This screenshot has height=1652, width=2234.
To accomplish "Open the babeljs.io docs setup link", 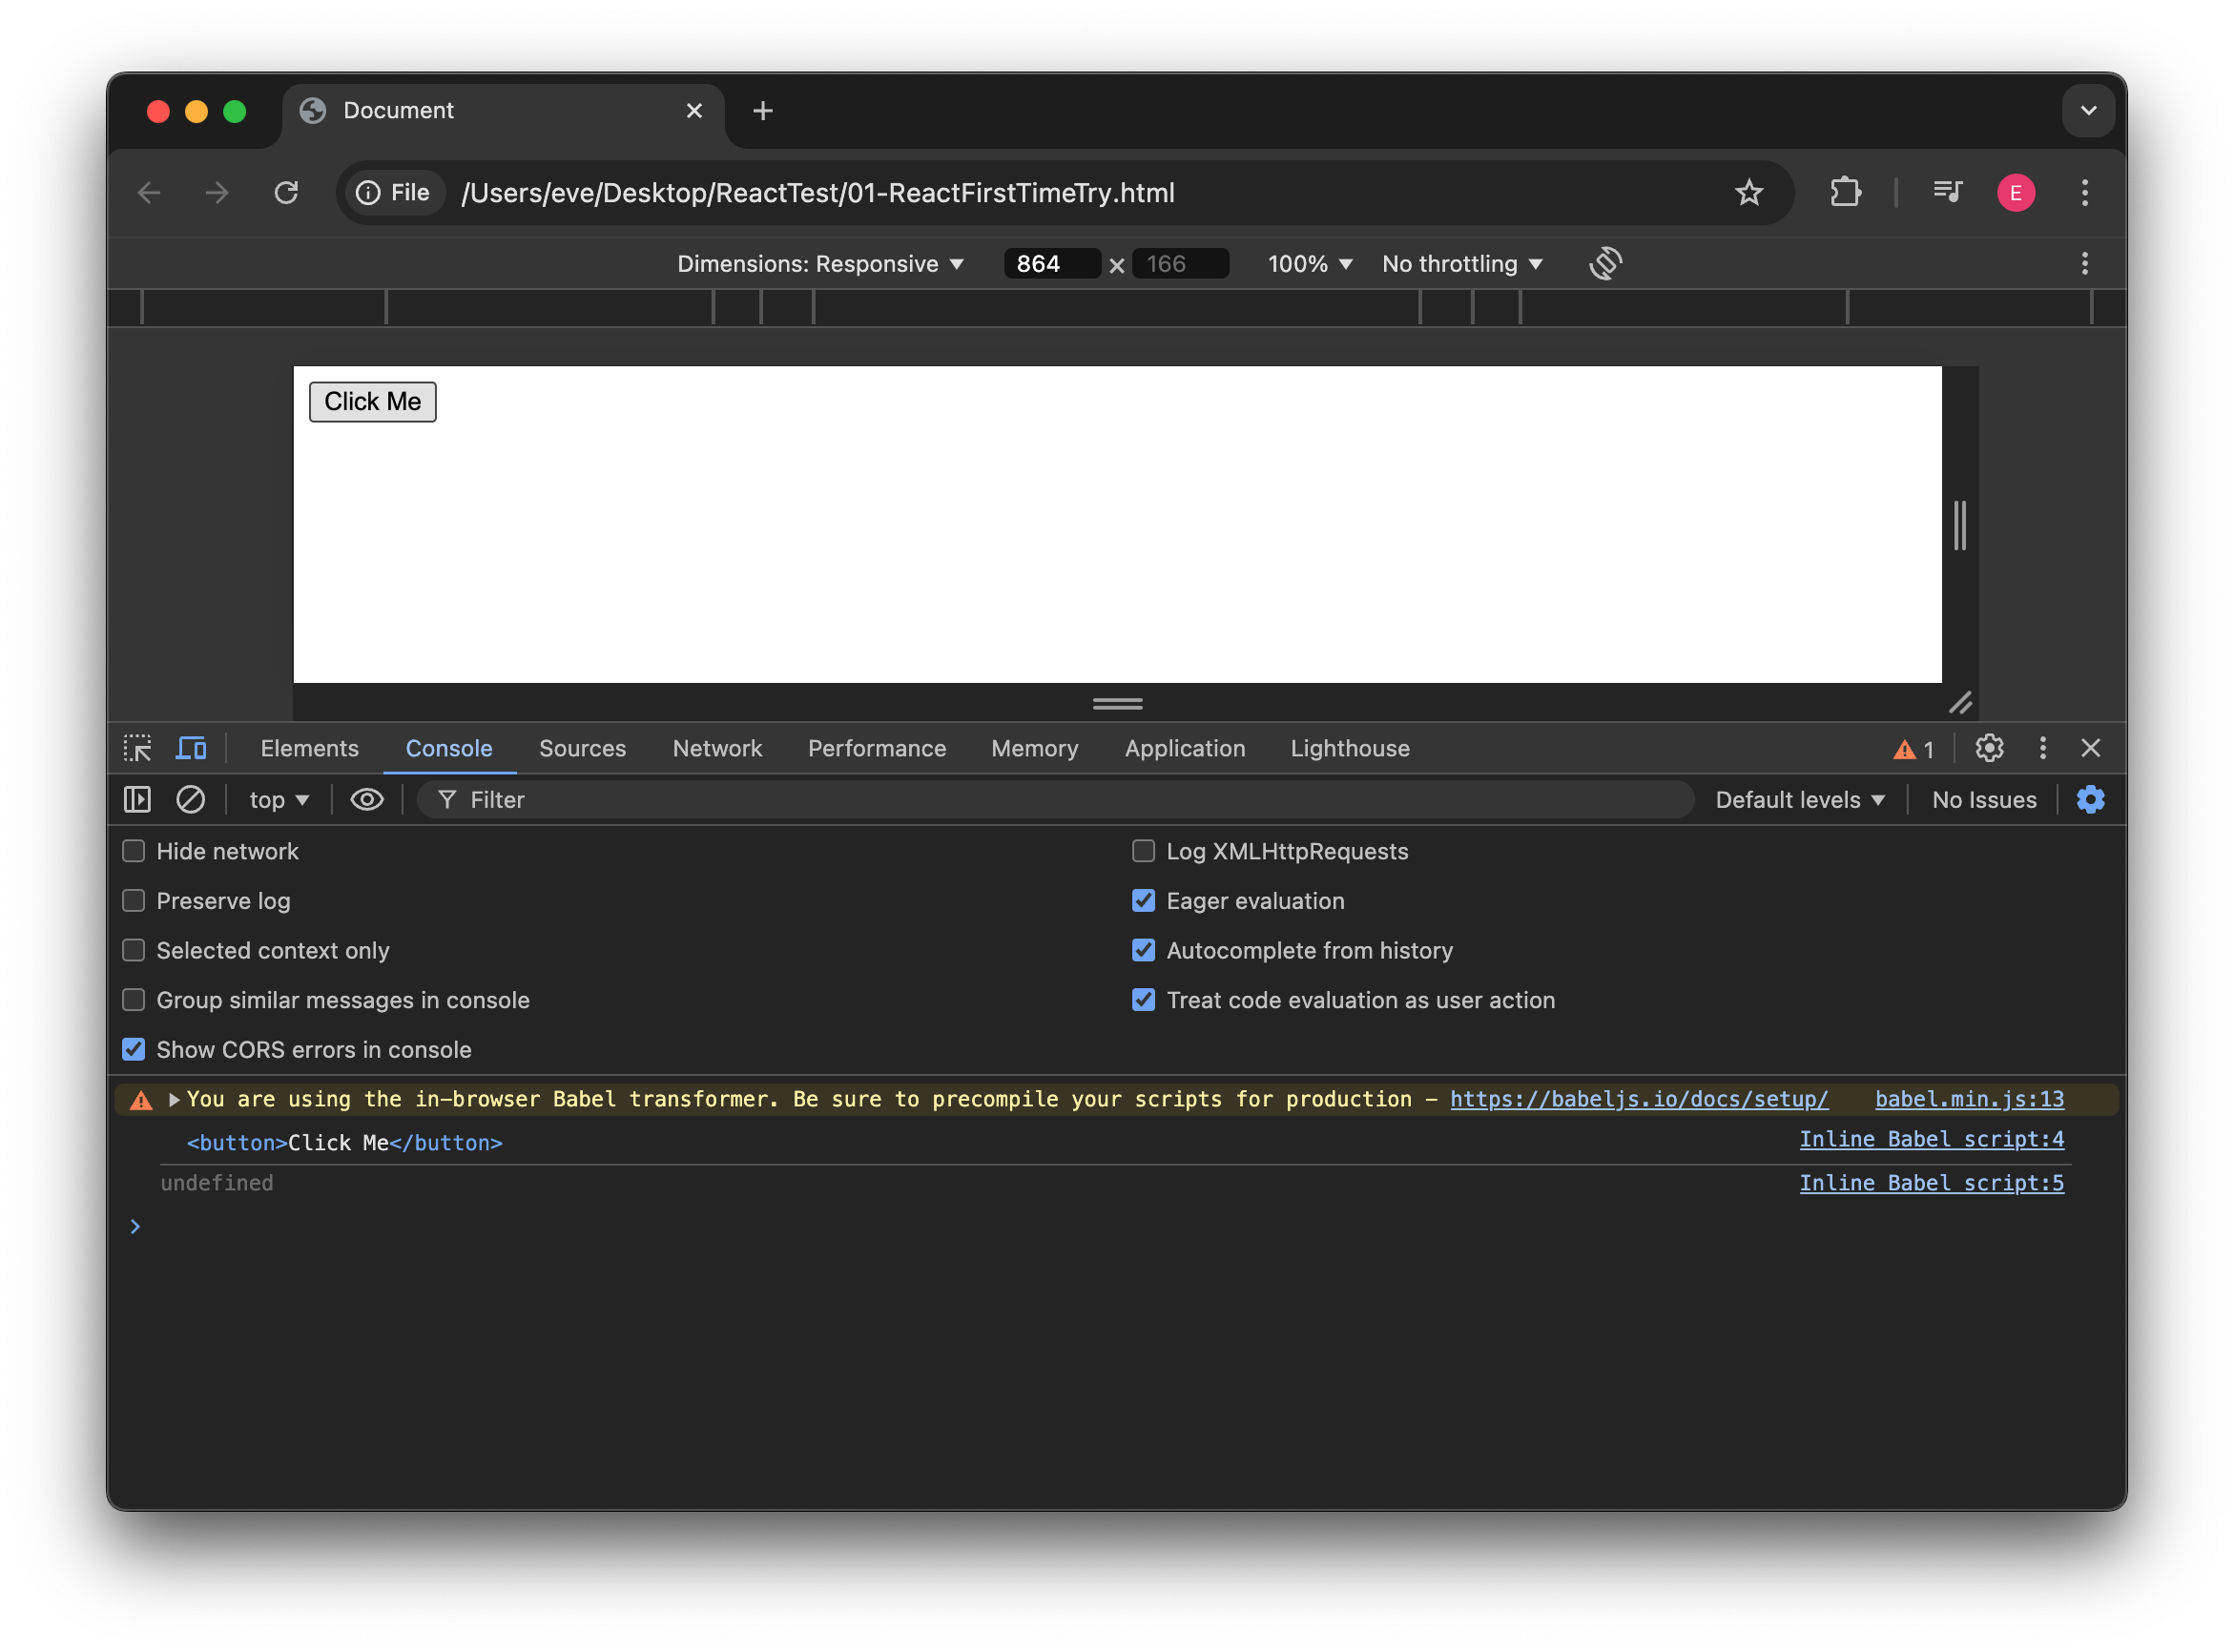I will (x=1638, y=1098).
